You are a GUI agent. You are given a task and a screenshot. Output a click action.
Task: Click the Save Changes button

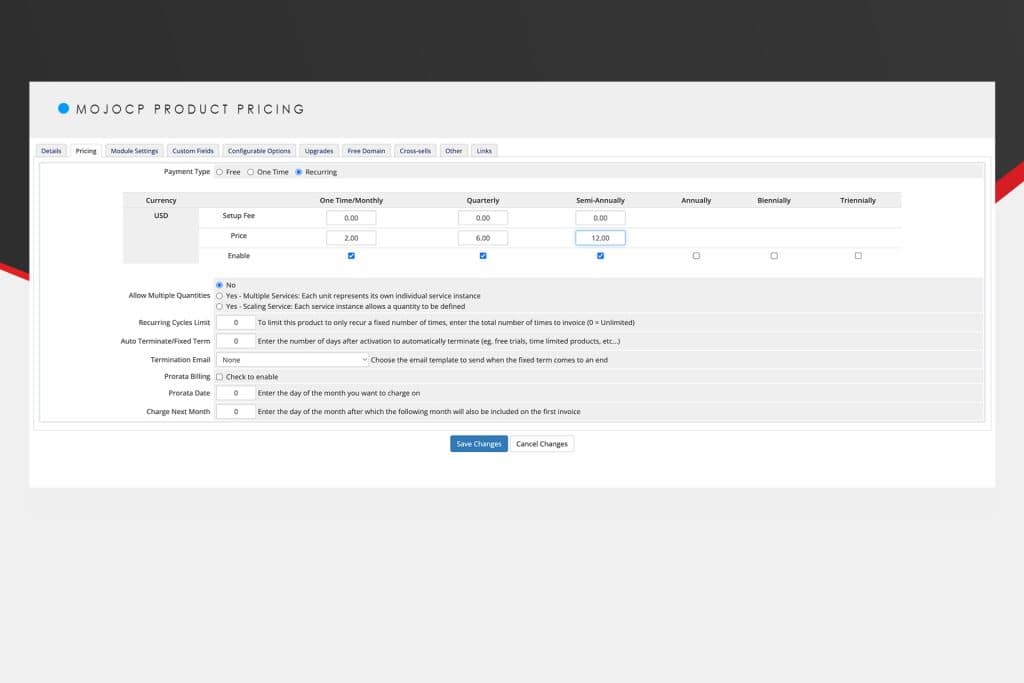tap(479, 444)
